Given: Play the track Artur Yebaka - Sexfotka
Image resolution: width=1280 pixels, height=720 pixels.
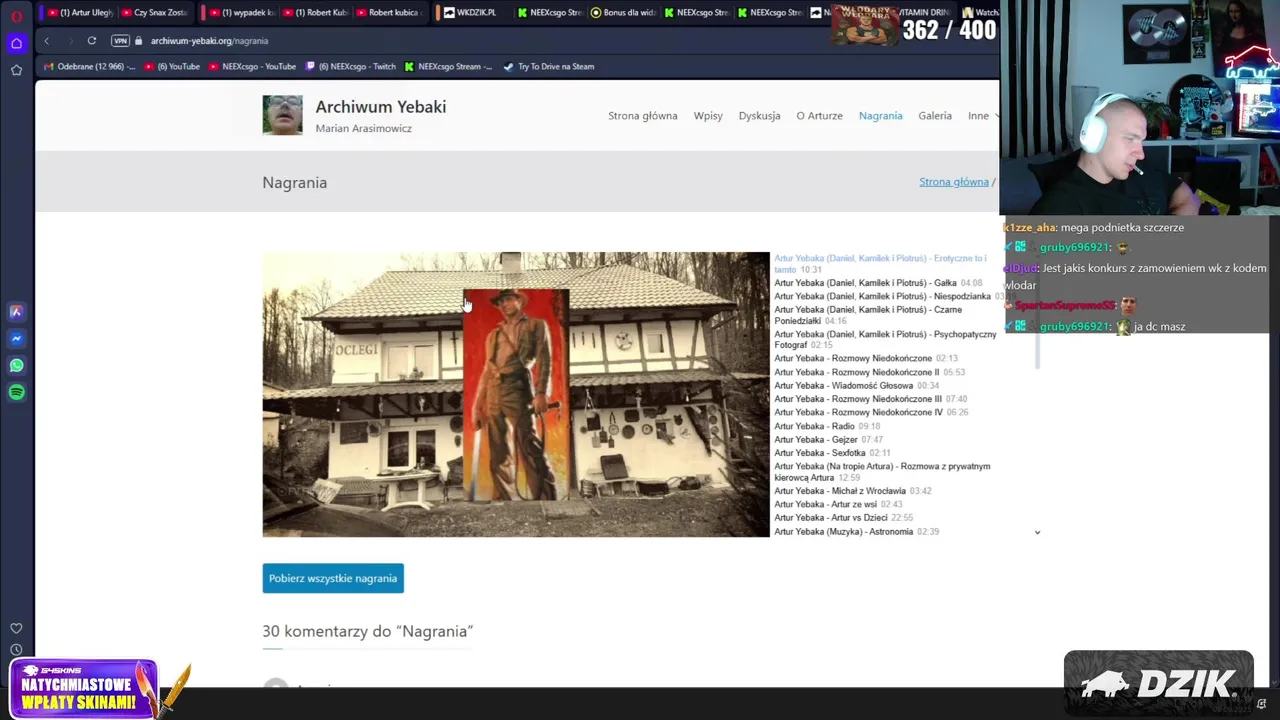Looking at the screenshot, I should tap(832, 453).
